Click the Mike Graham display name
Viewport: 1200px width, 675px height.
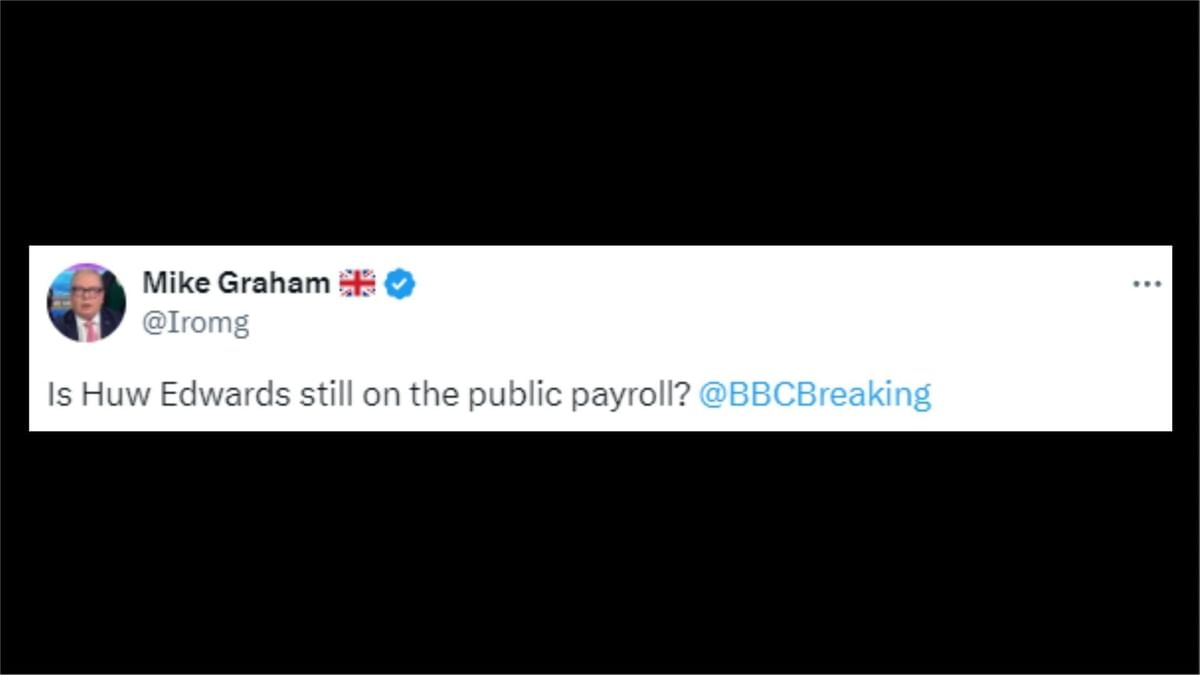236,283
